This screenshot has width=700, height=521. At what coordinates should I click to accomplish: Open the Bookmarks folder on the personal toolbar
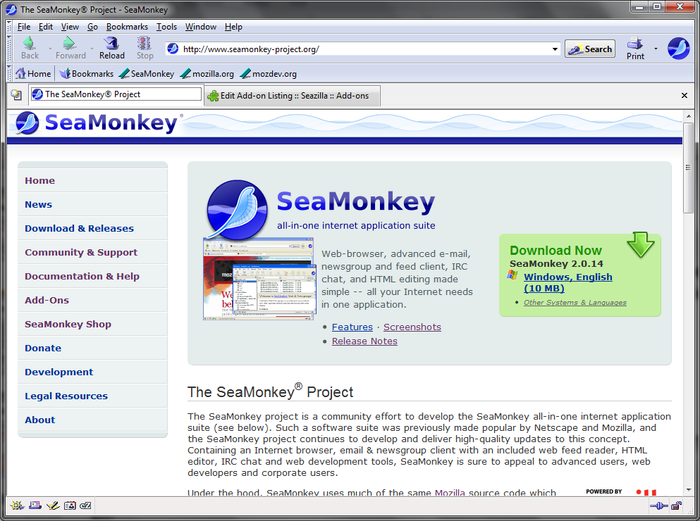[x=87, y=74]
